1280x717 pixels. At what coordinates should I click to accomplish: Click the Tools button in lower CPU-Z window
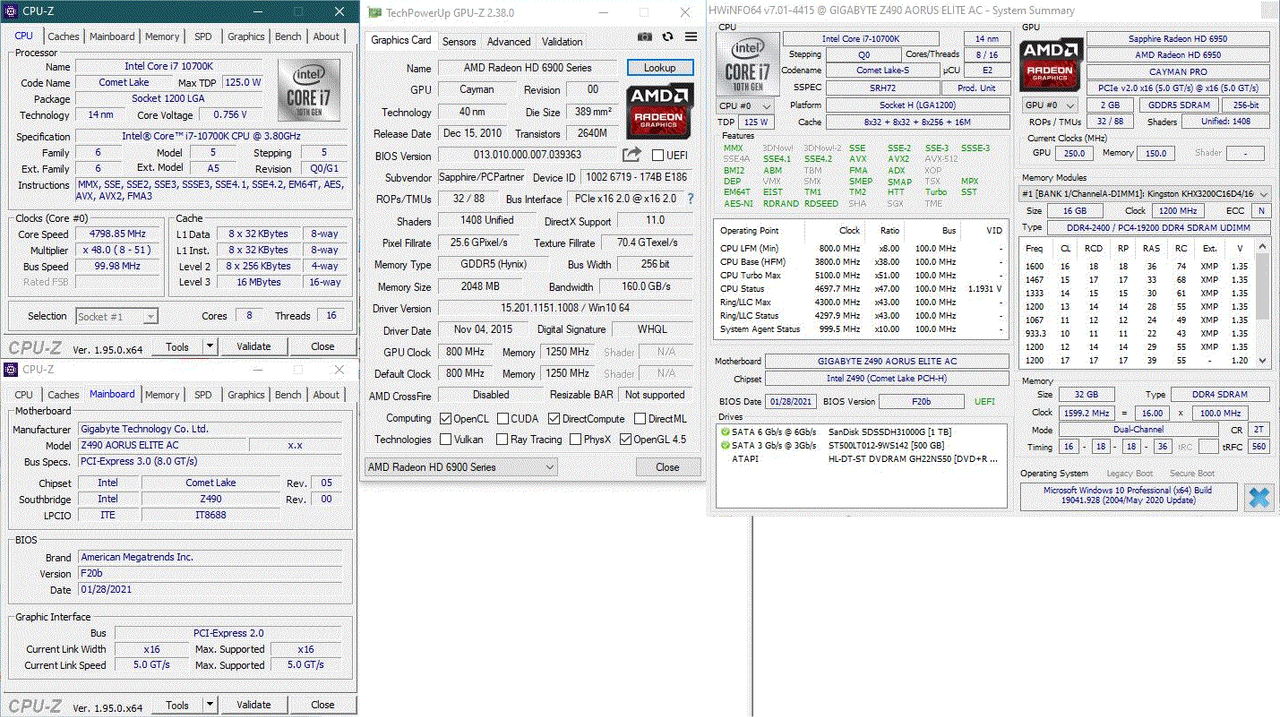point(177,705)
